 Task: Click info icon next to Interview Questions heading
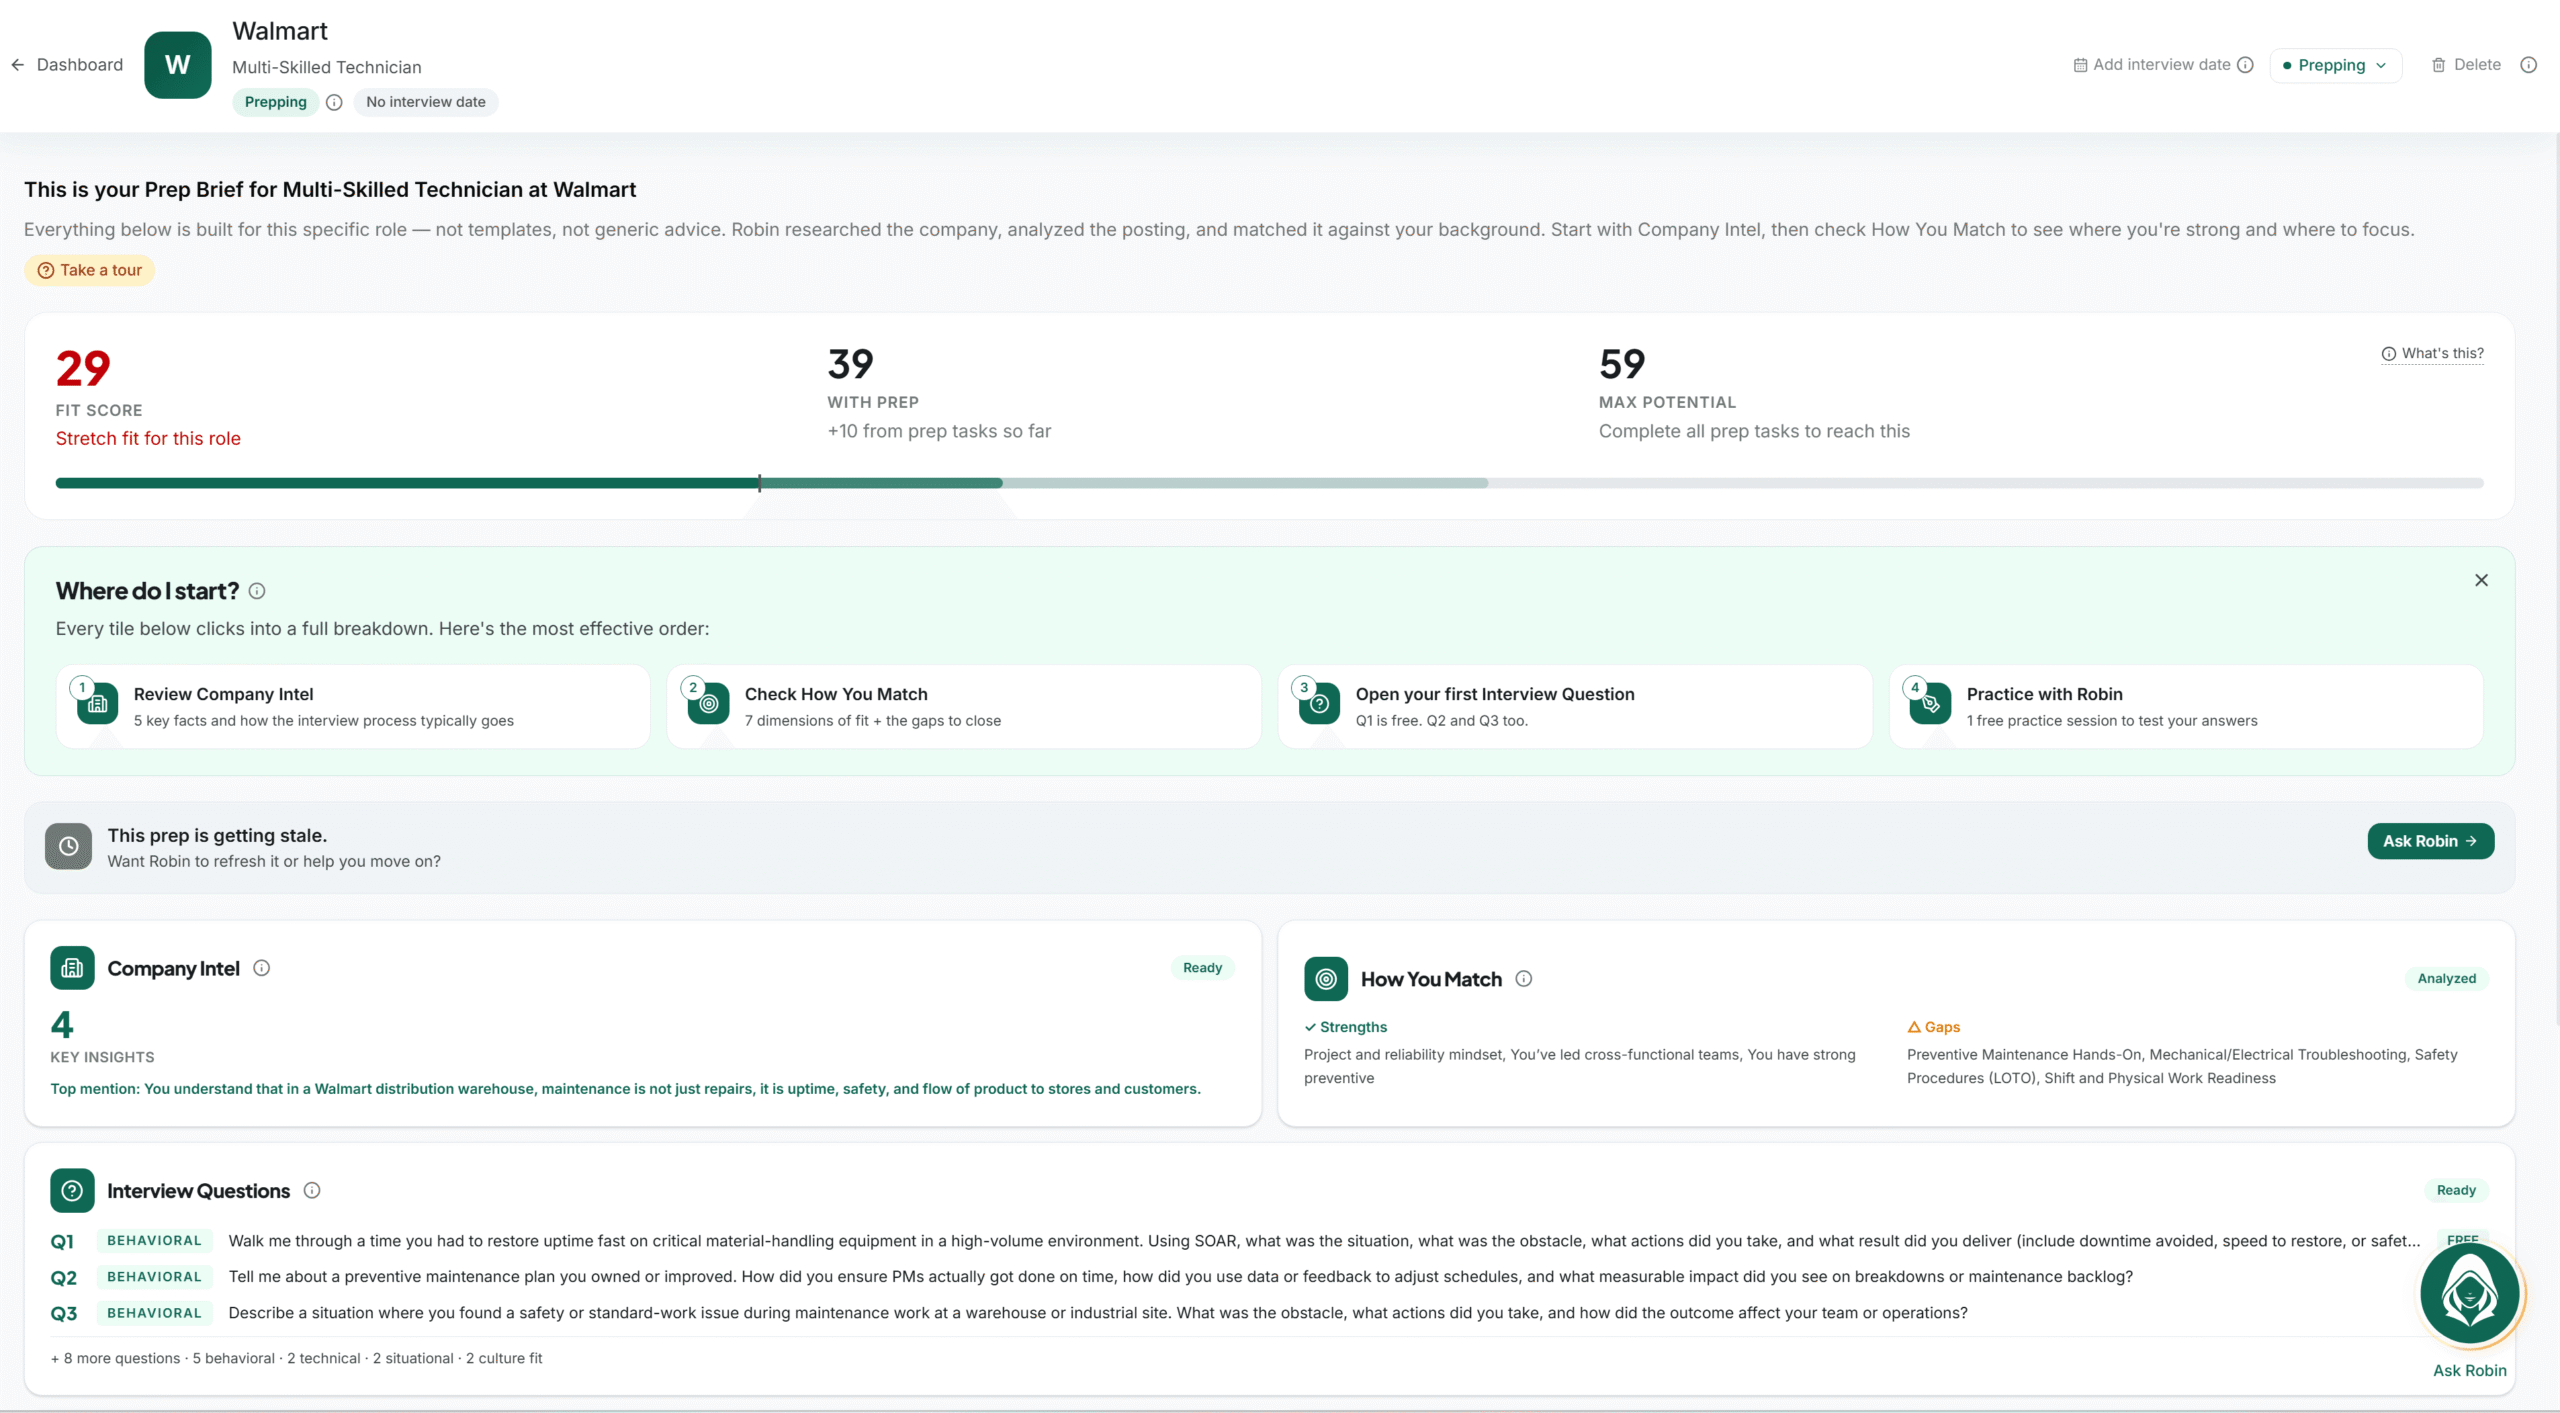point(312,1190)
